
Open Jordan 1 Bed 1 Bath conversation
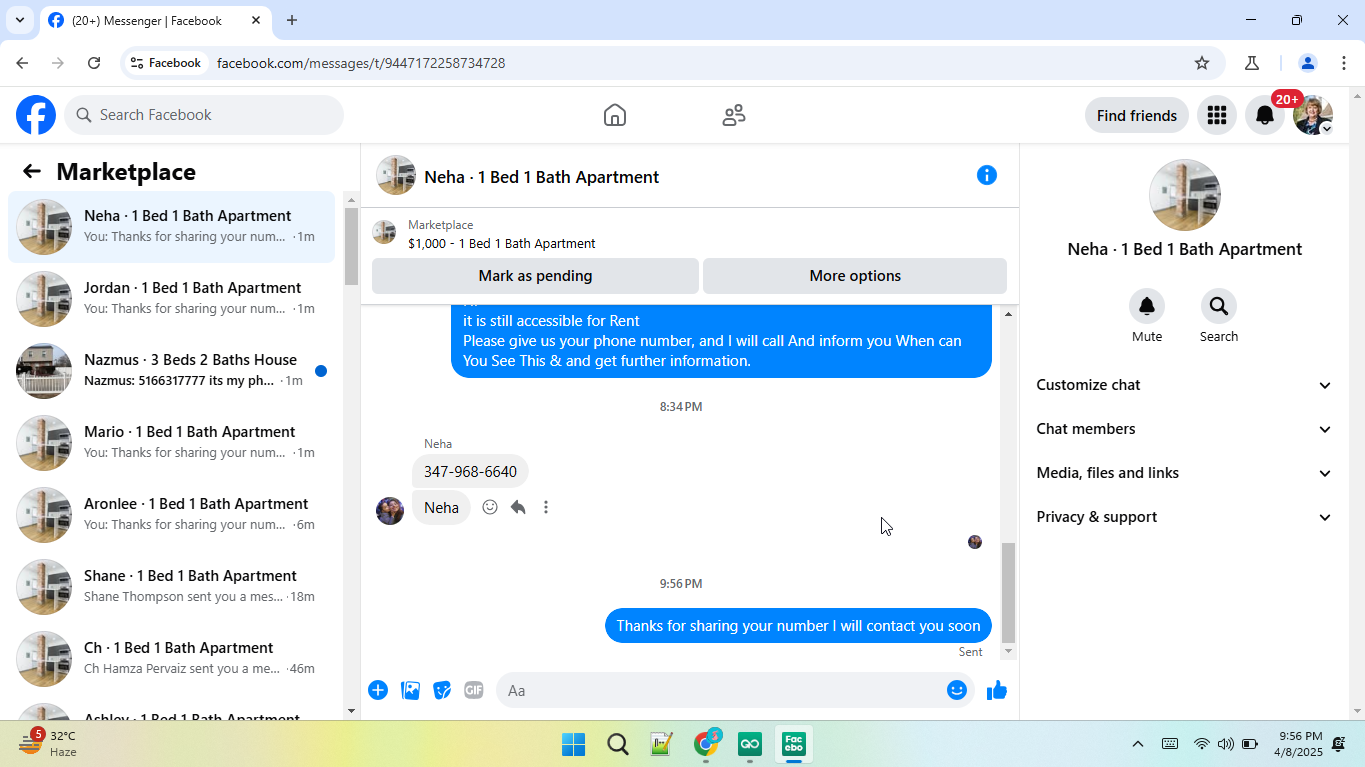coord(172,299)
